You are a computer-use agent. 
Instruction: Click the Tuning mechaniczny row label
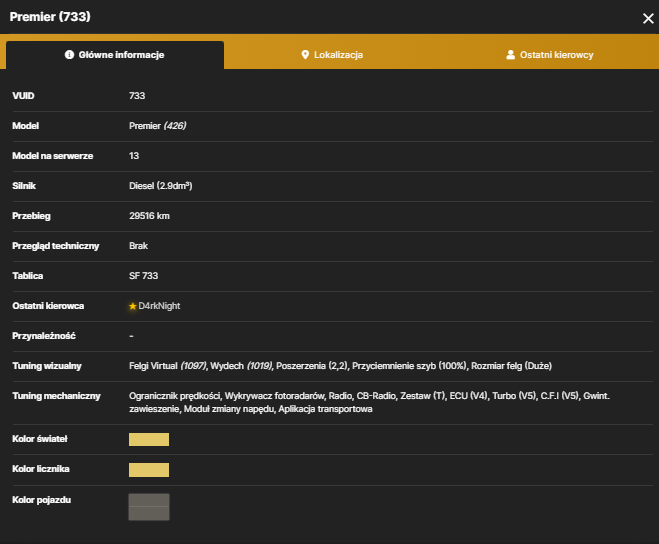pyautogui.click(x=56, y=396)
